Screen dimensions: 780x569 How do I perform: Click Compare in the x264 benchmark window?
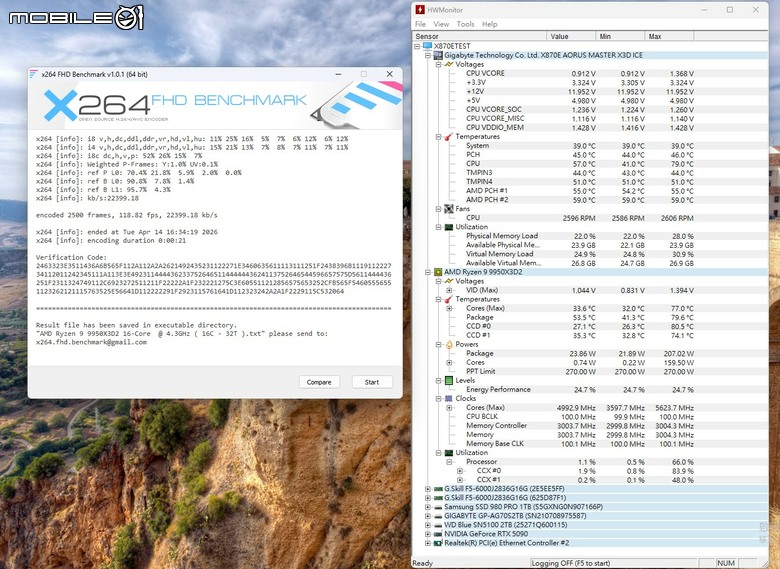319,382
